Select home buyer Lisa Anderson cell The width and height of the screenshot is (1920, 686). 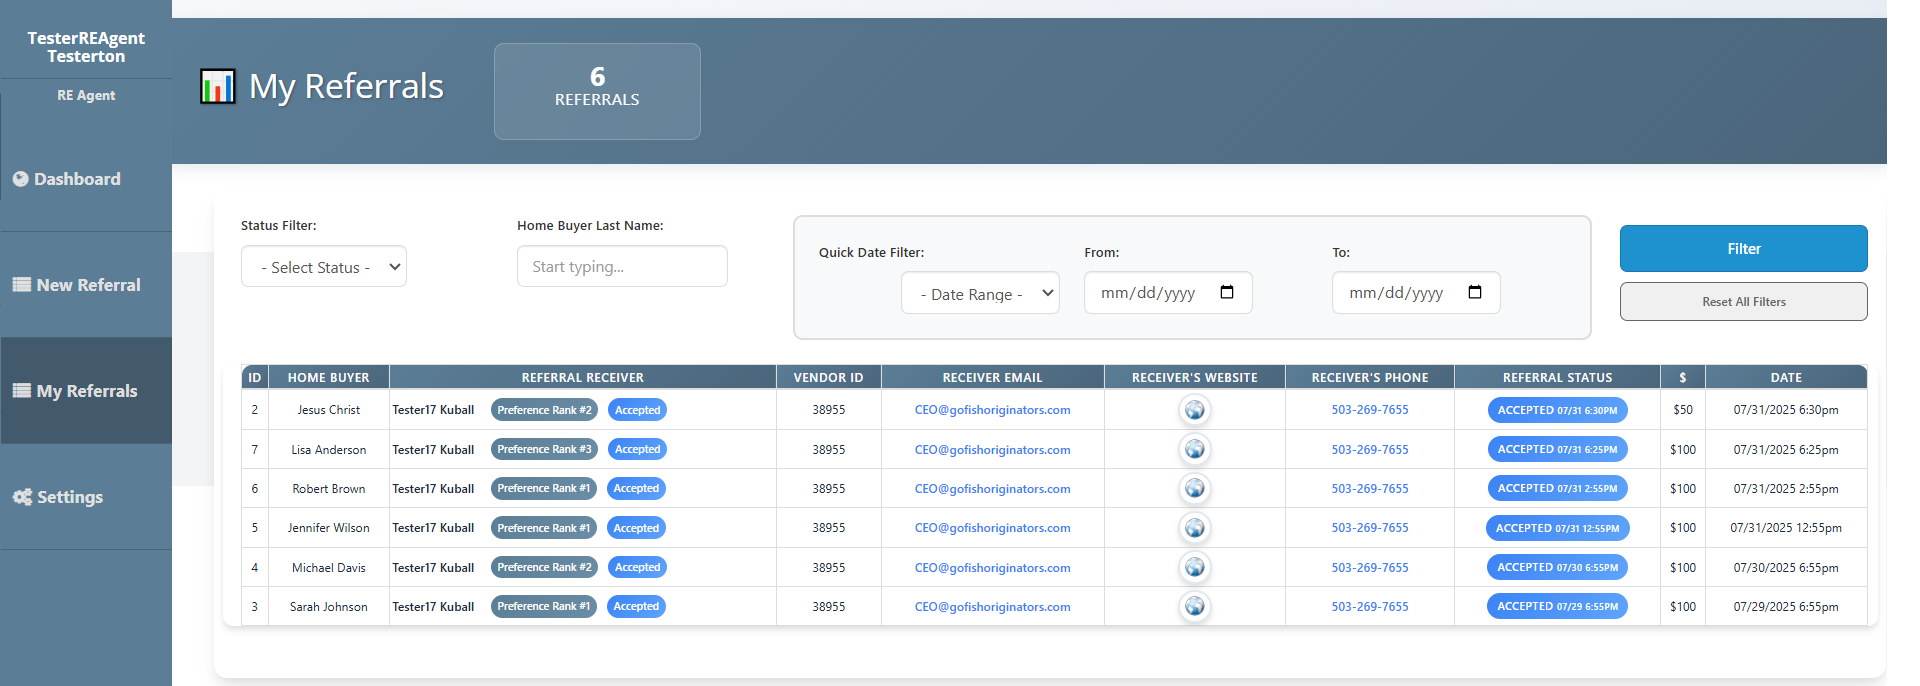click(328, 450)
